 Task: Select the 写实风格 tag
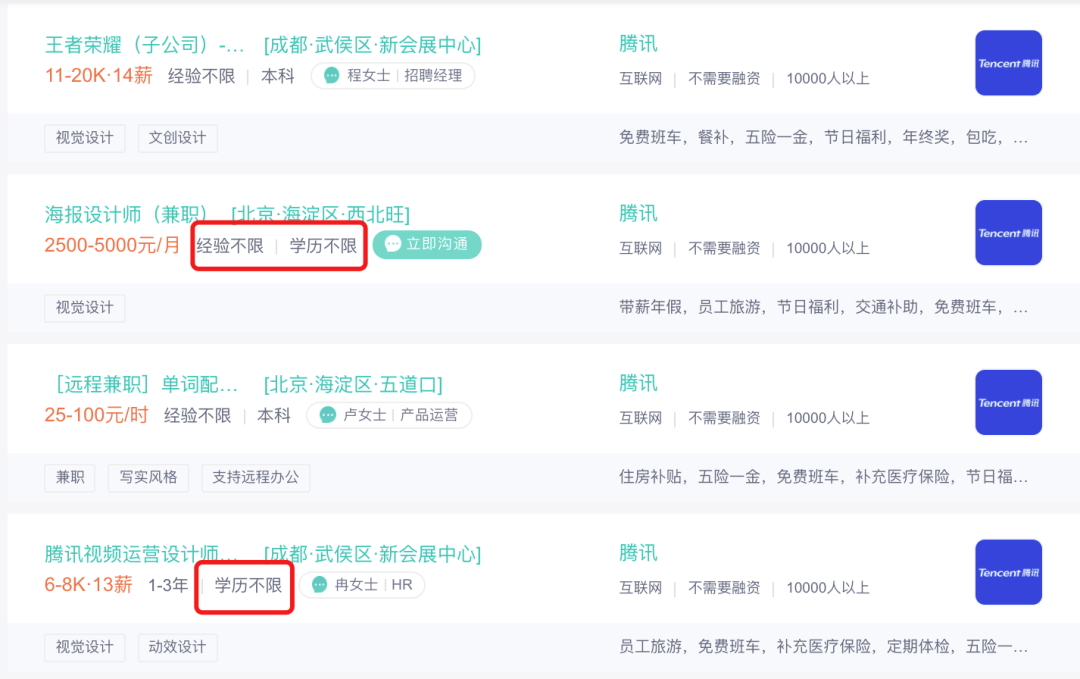(148, 477)
